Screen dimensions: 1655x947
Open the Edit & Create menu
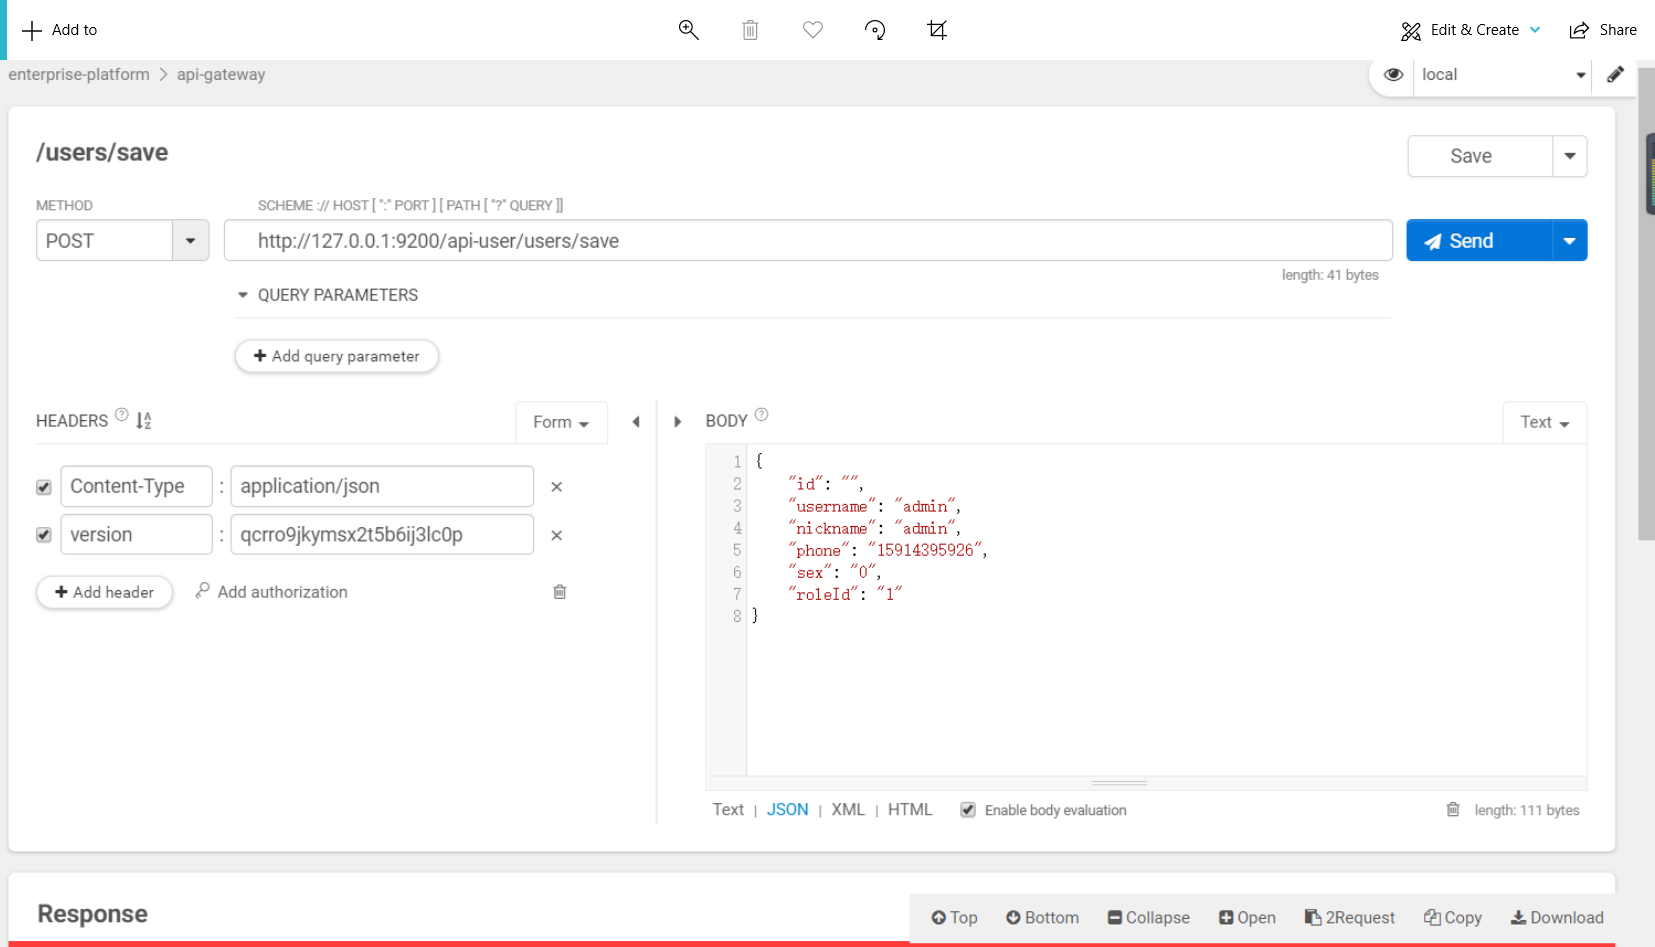coord(1471,30)
